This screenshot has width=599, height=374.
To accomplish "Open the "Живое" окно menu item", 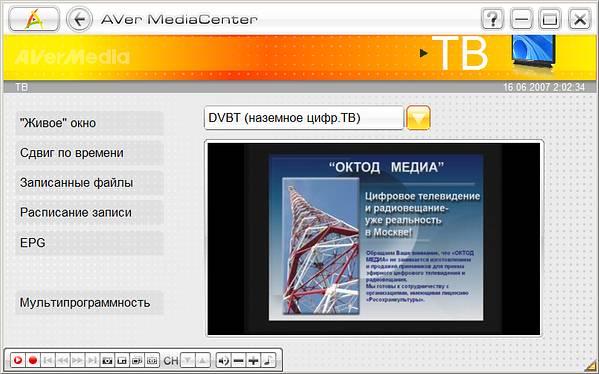I will point(89,123).
